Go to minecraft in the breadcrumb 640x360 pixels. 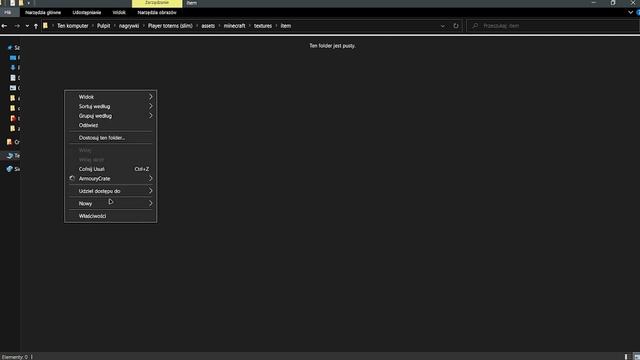[234, 26]
